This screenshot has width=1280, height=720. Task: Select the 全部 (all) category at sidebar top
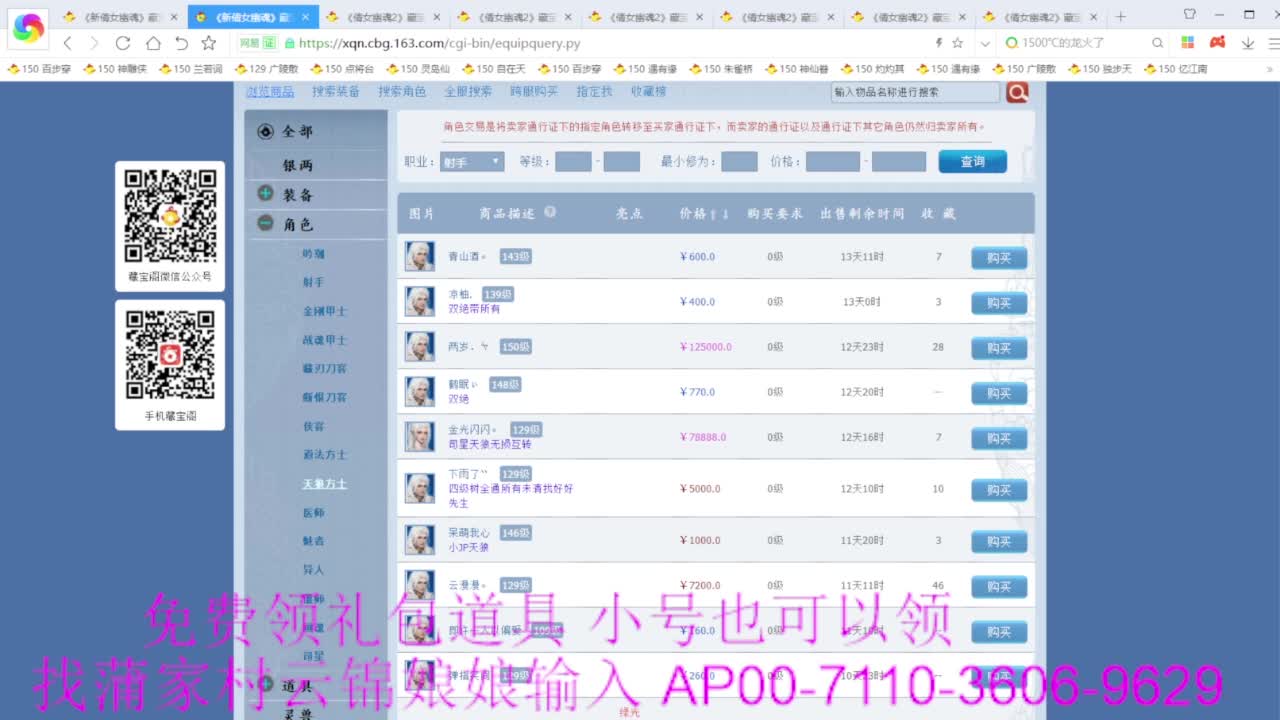pyautogui.click(x=264, y=130)
